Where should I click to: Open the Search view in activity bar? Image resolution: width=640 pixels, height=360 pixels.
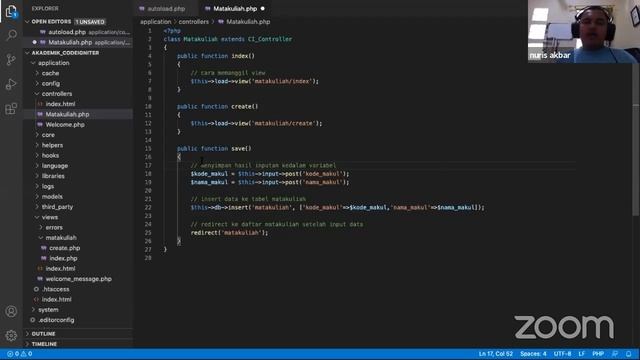coord(11,35)
